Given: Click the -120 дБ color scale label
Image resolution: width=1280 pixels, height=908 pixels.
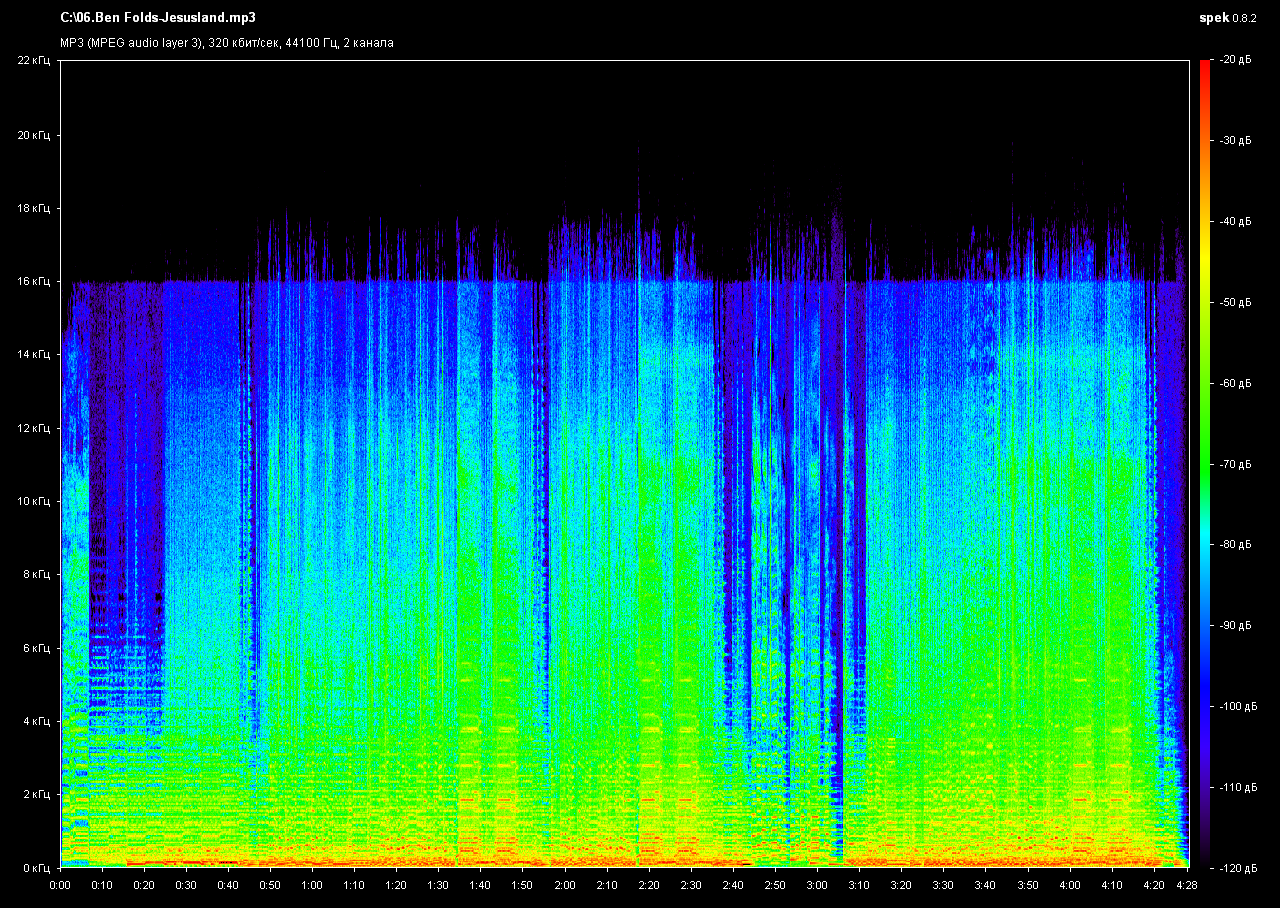Looking at the screenshot, I should (1237, 868).
